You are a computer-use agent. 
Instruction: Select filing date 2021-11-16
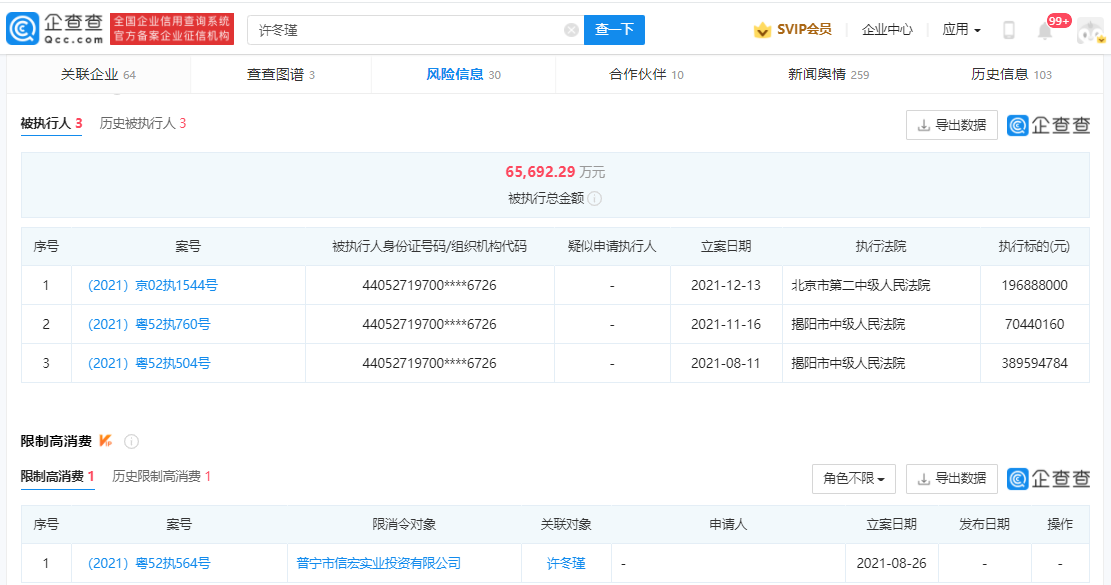(x=726, y=324)
